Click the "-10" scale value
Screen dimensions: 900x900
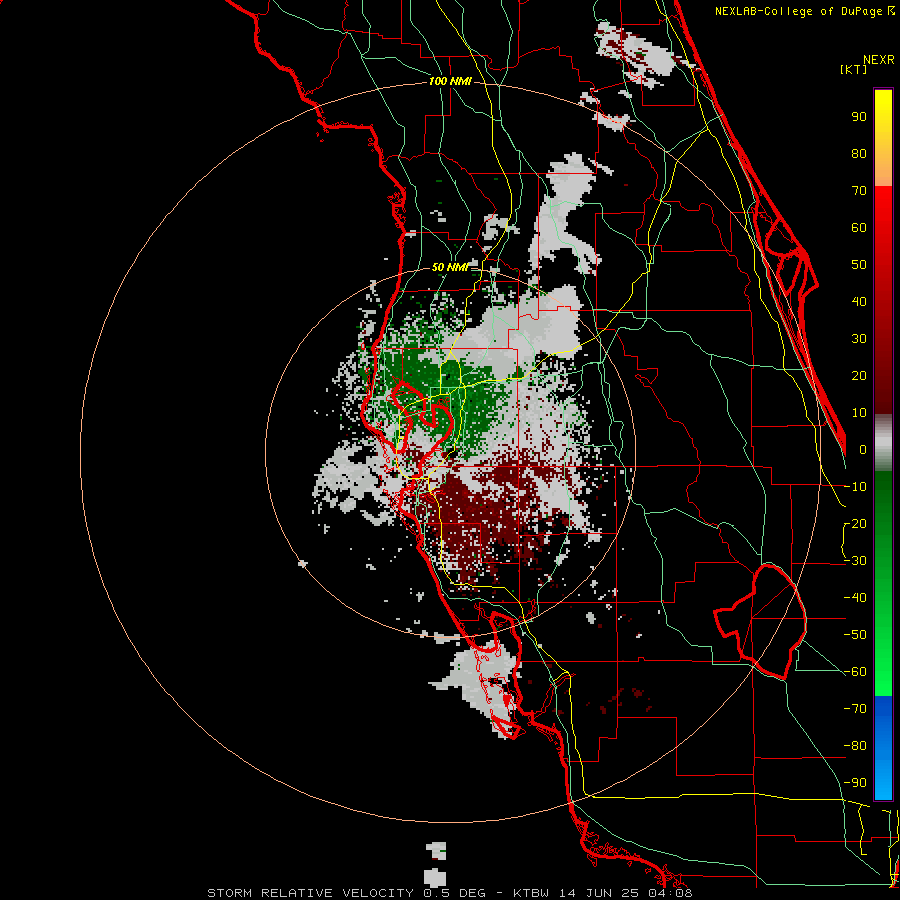(855, 487)
